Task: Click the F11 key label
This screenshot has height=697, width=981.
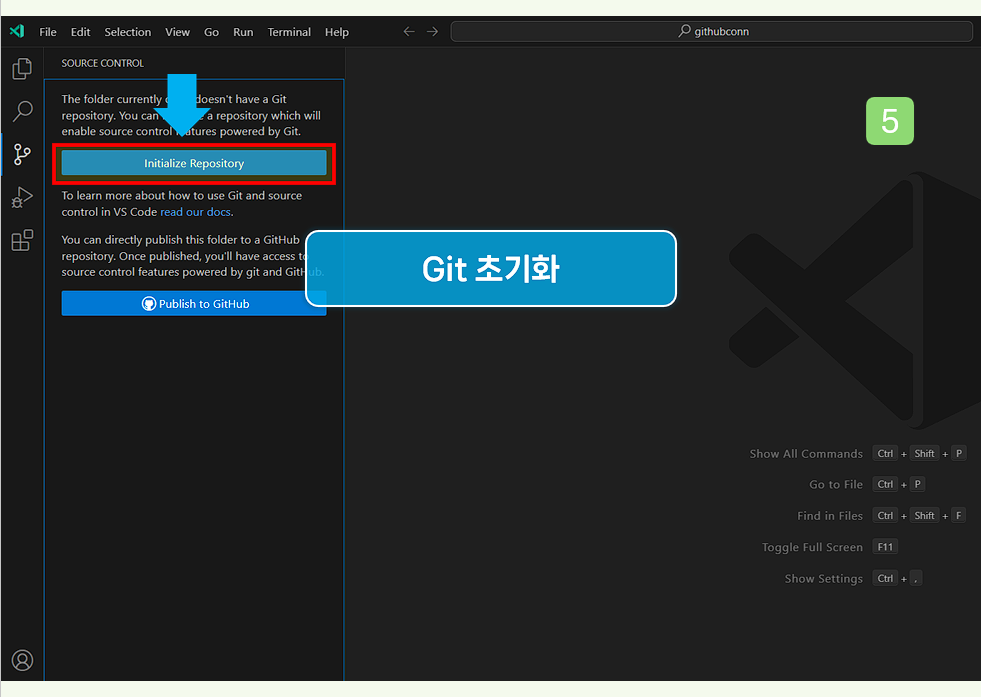Action: (x=885, y=547)
